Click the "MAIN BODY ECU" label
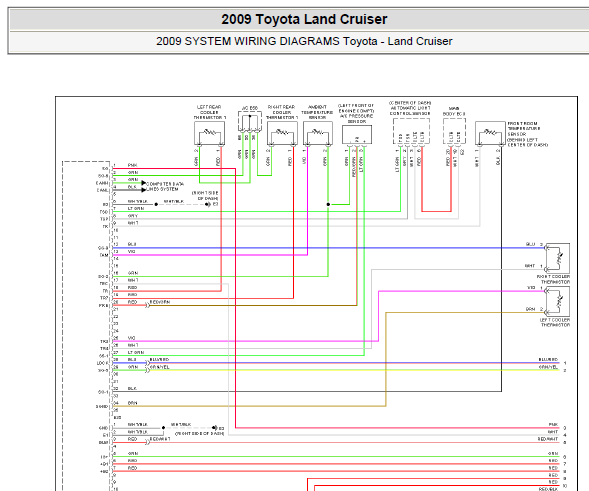Screen dimensions: 589x491 click(x=454, y=111)
